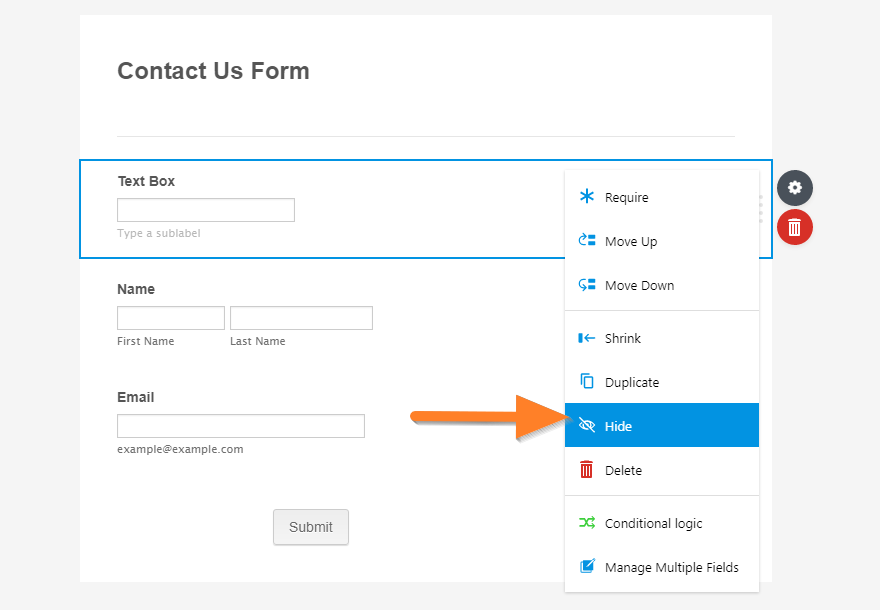Click the Contact Us Form heading
Screen dimensions: 880x610
pos(213,71)
